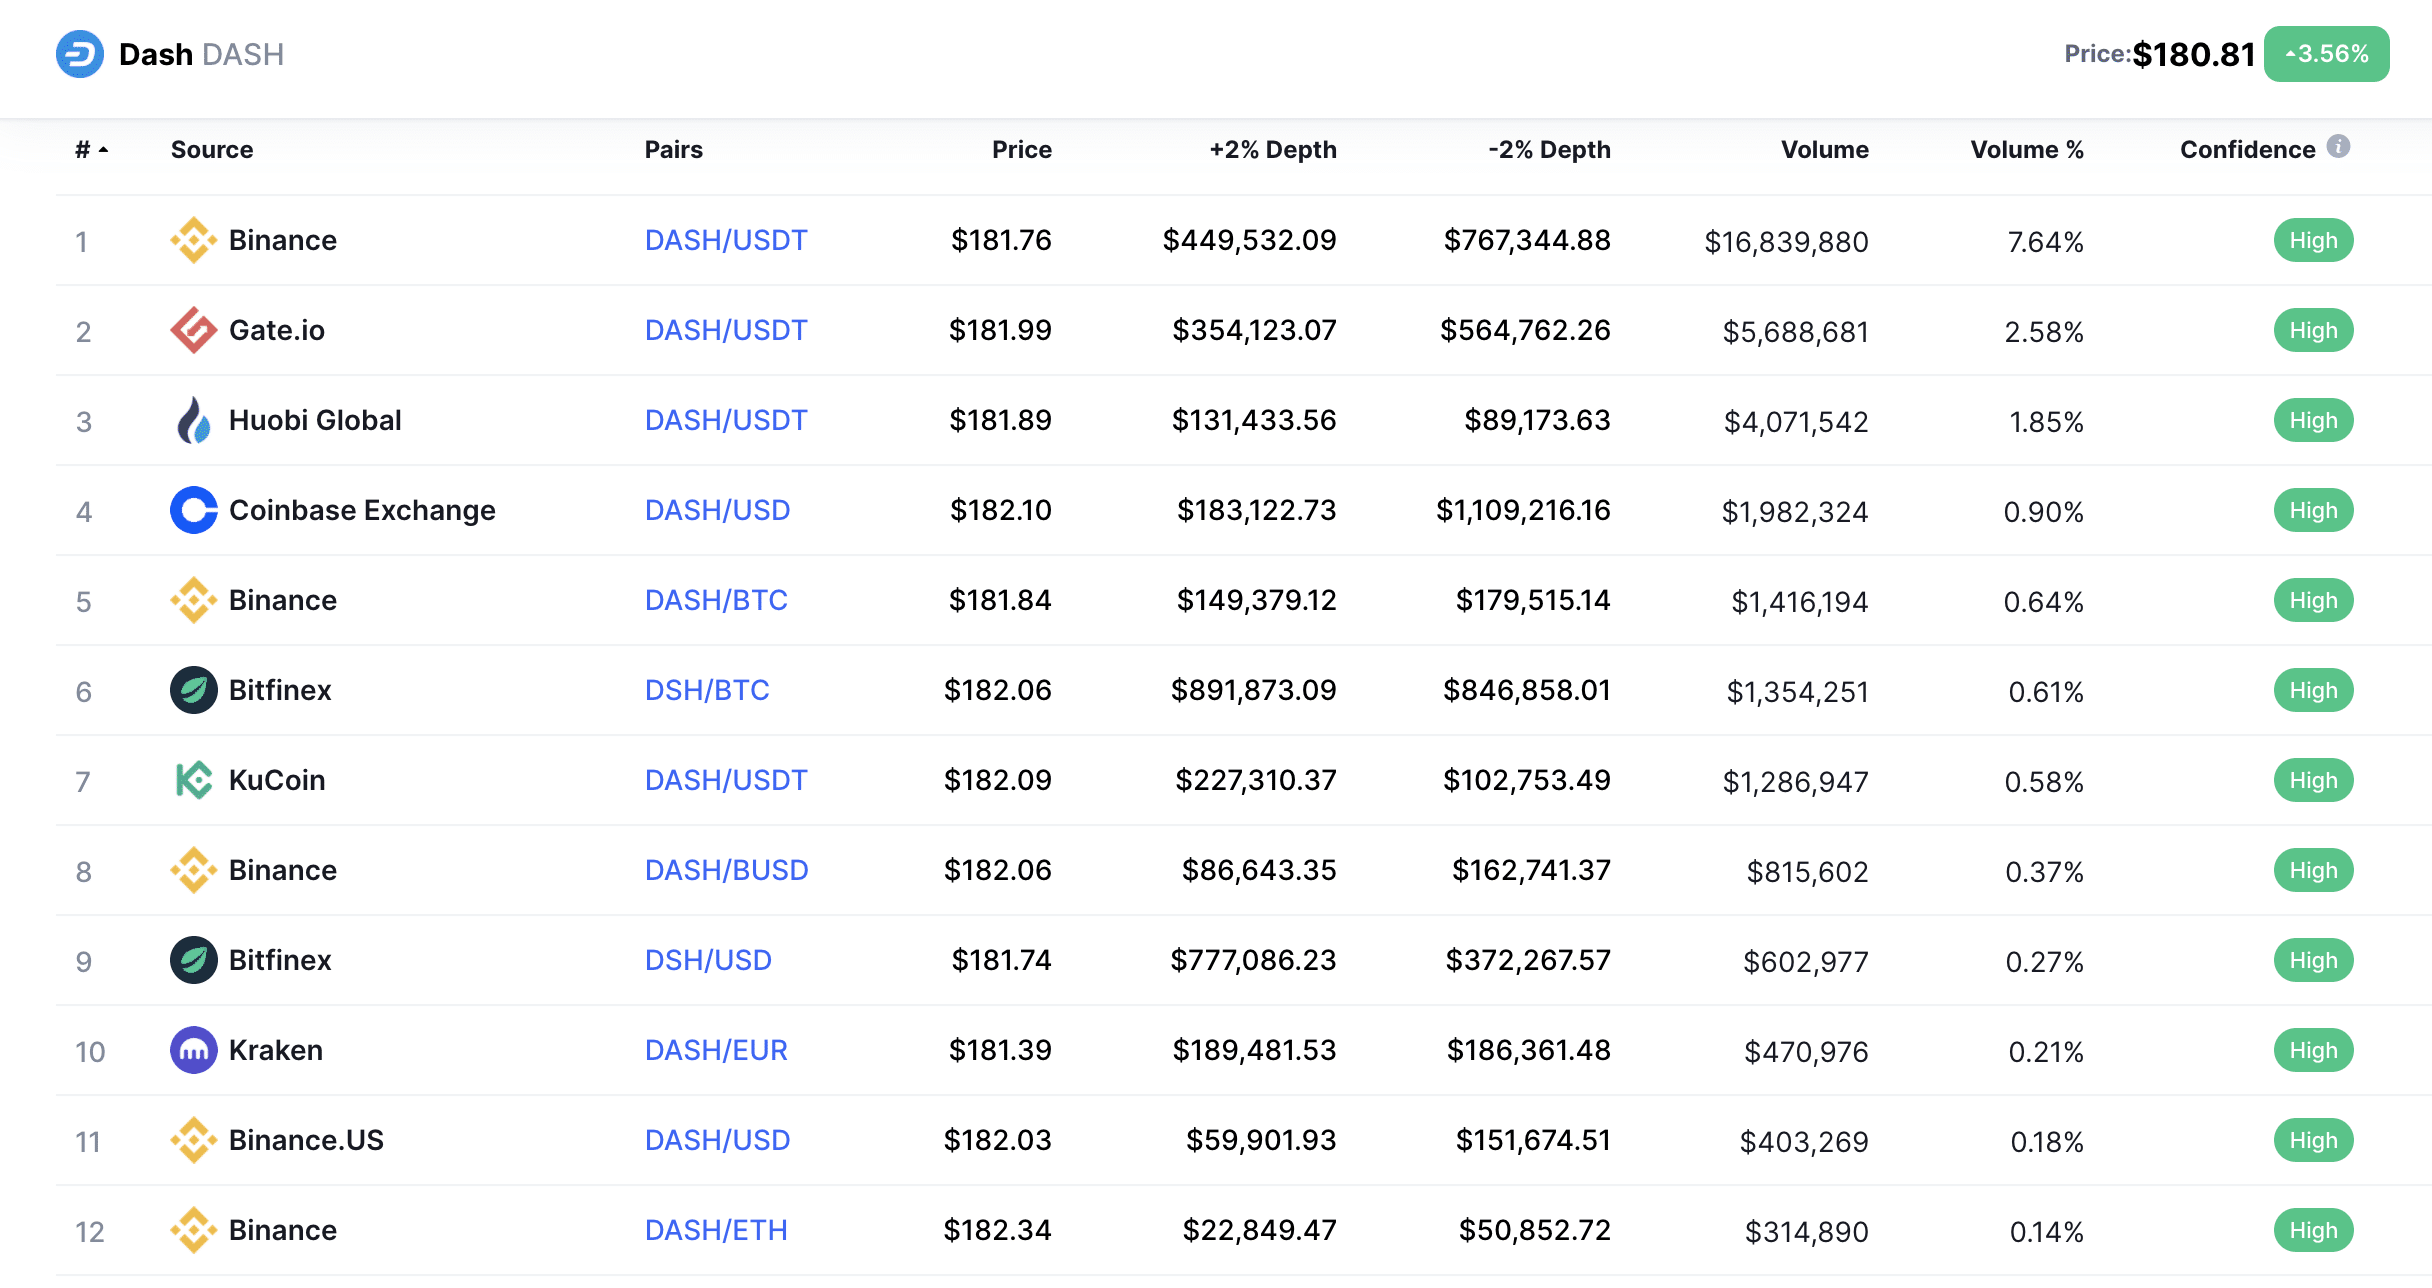The height and width of the screenshot is (1288, 2432).
Task: Click High badge in Kraken row
Action: click(x=2314, y=1050)
